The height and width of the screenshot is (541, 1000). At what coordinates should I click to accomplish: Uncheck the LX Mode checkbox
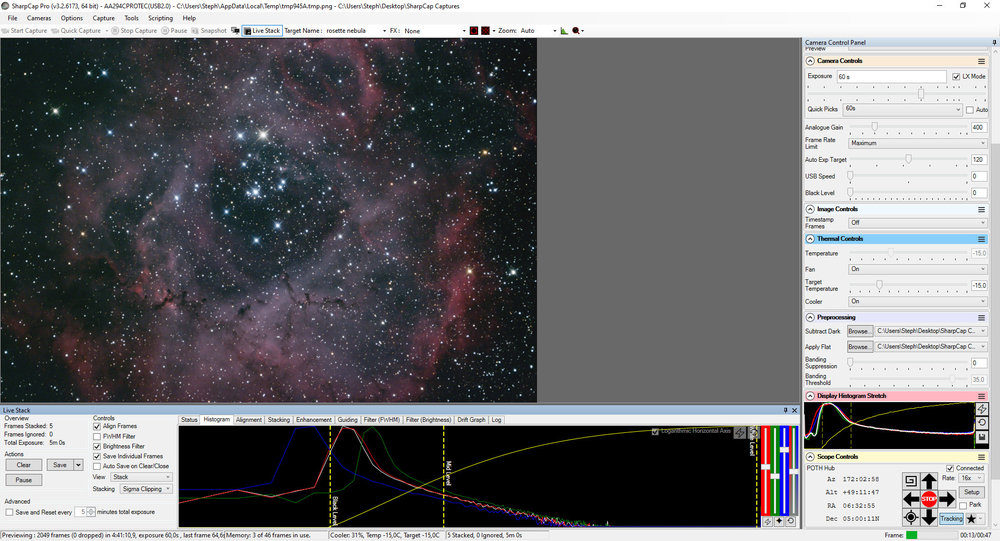[956, 77]
